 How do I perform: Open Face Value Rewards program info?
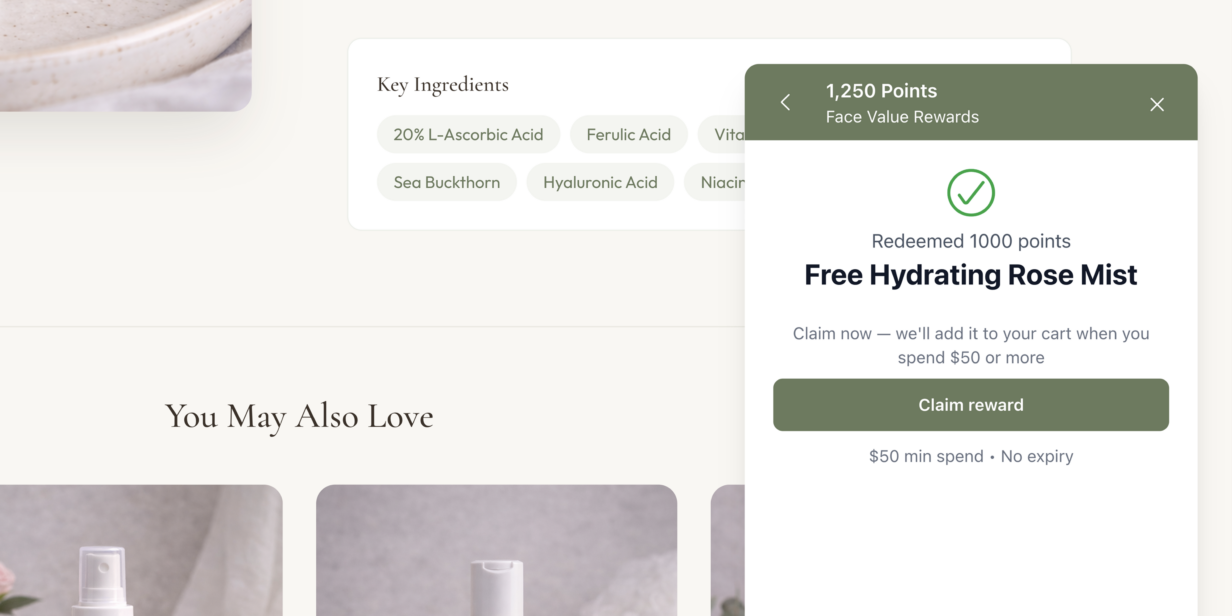click(902, 117)
